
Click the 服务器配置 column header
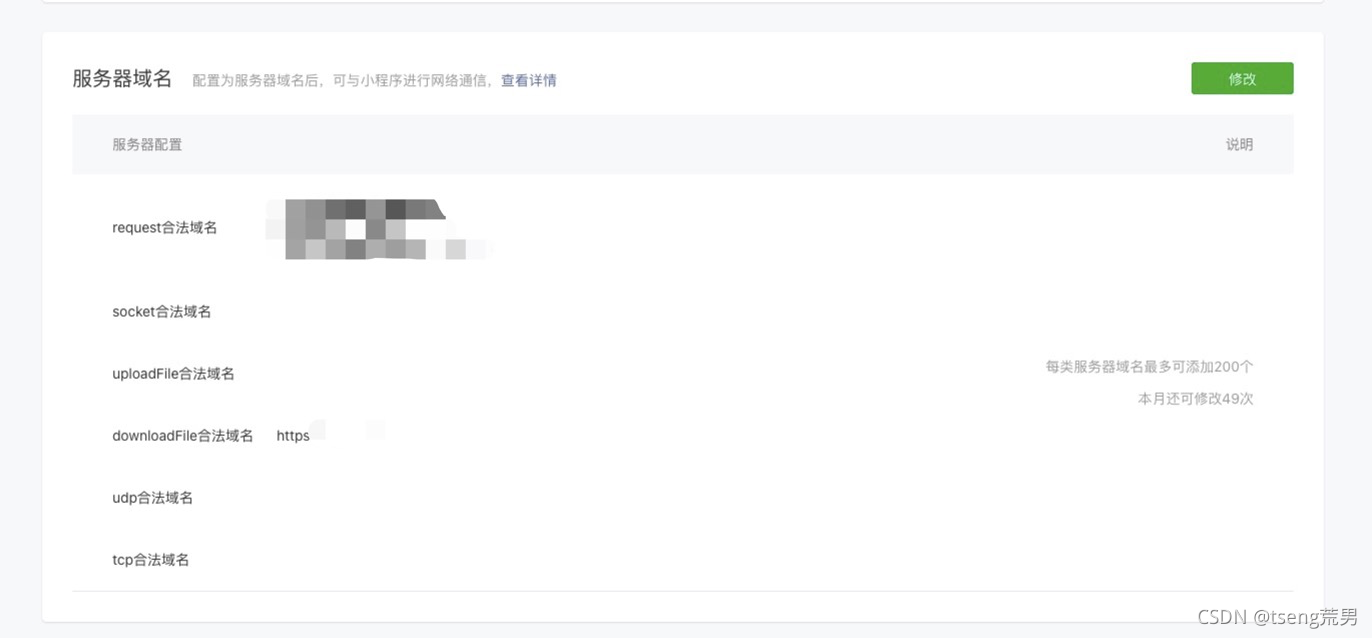147,145
